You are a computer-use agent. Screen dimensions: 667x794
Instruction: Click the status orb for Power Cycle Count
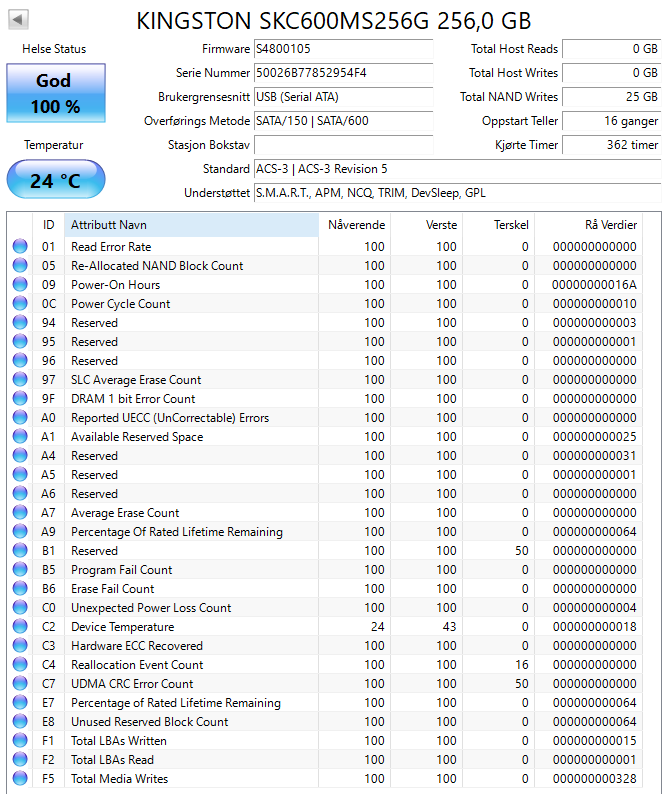coord(20,303)
